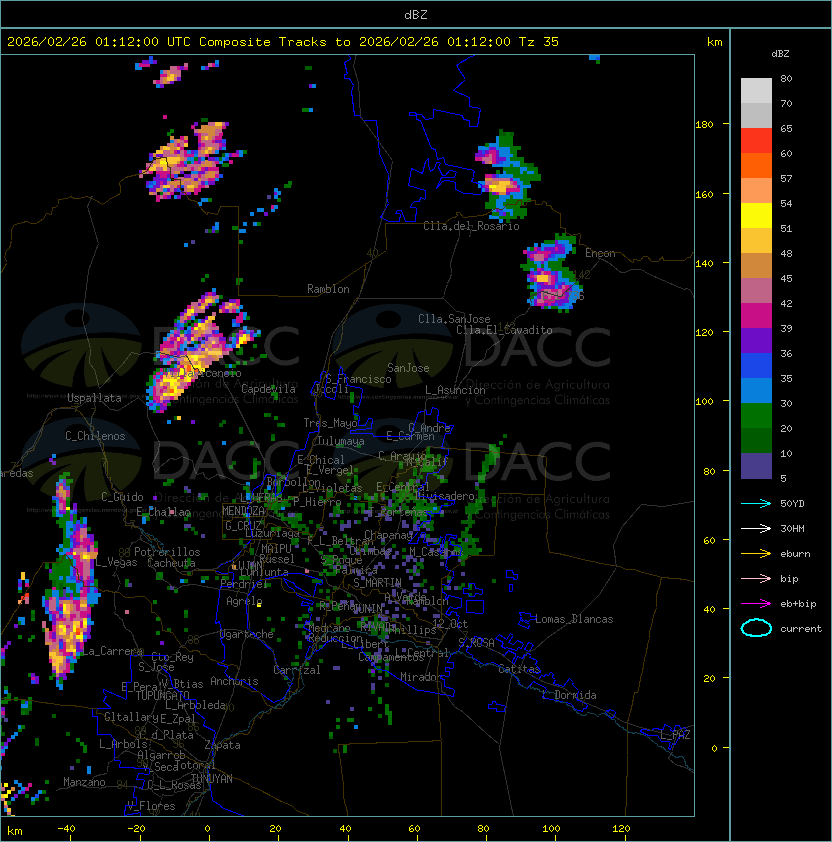Click the magenta eb+bip arrow legend icon

[756, 604]
